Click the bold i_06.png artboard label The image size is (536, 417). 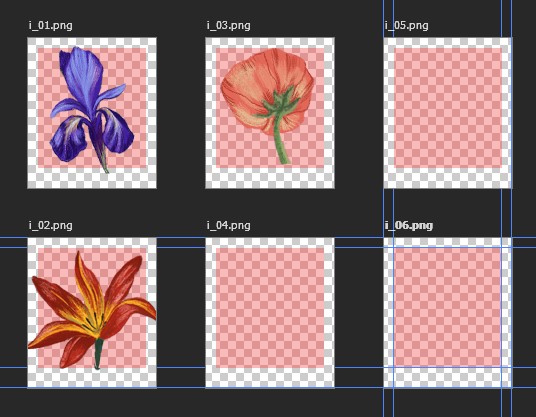(409, 226)
